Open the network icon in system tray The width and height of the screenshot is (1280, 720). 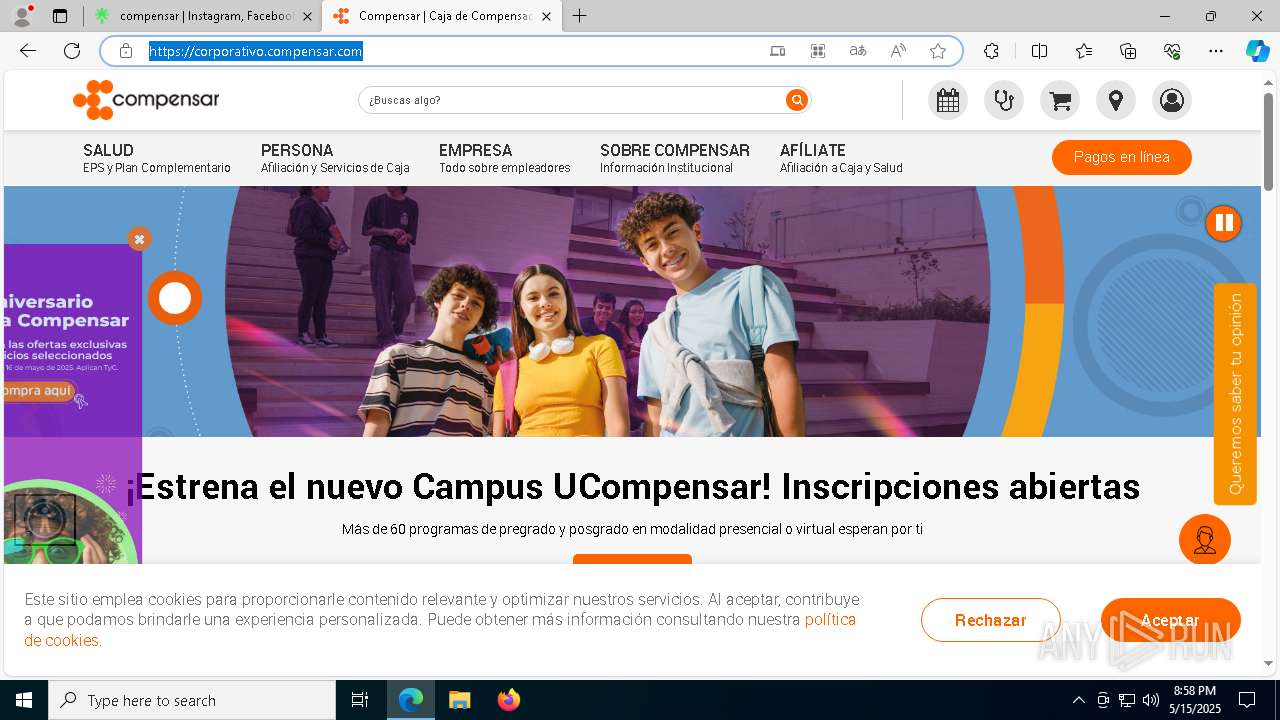click(x=1127, y=700)
